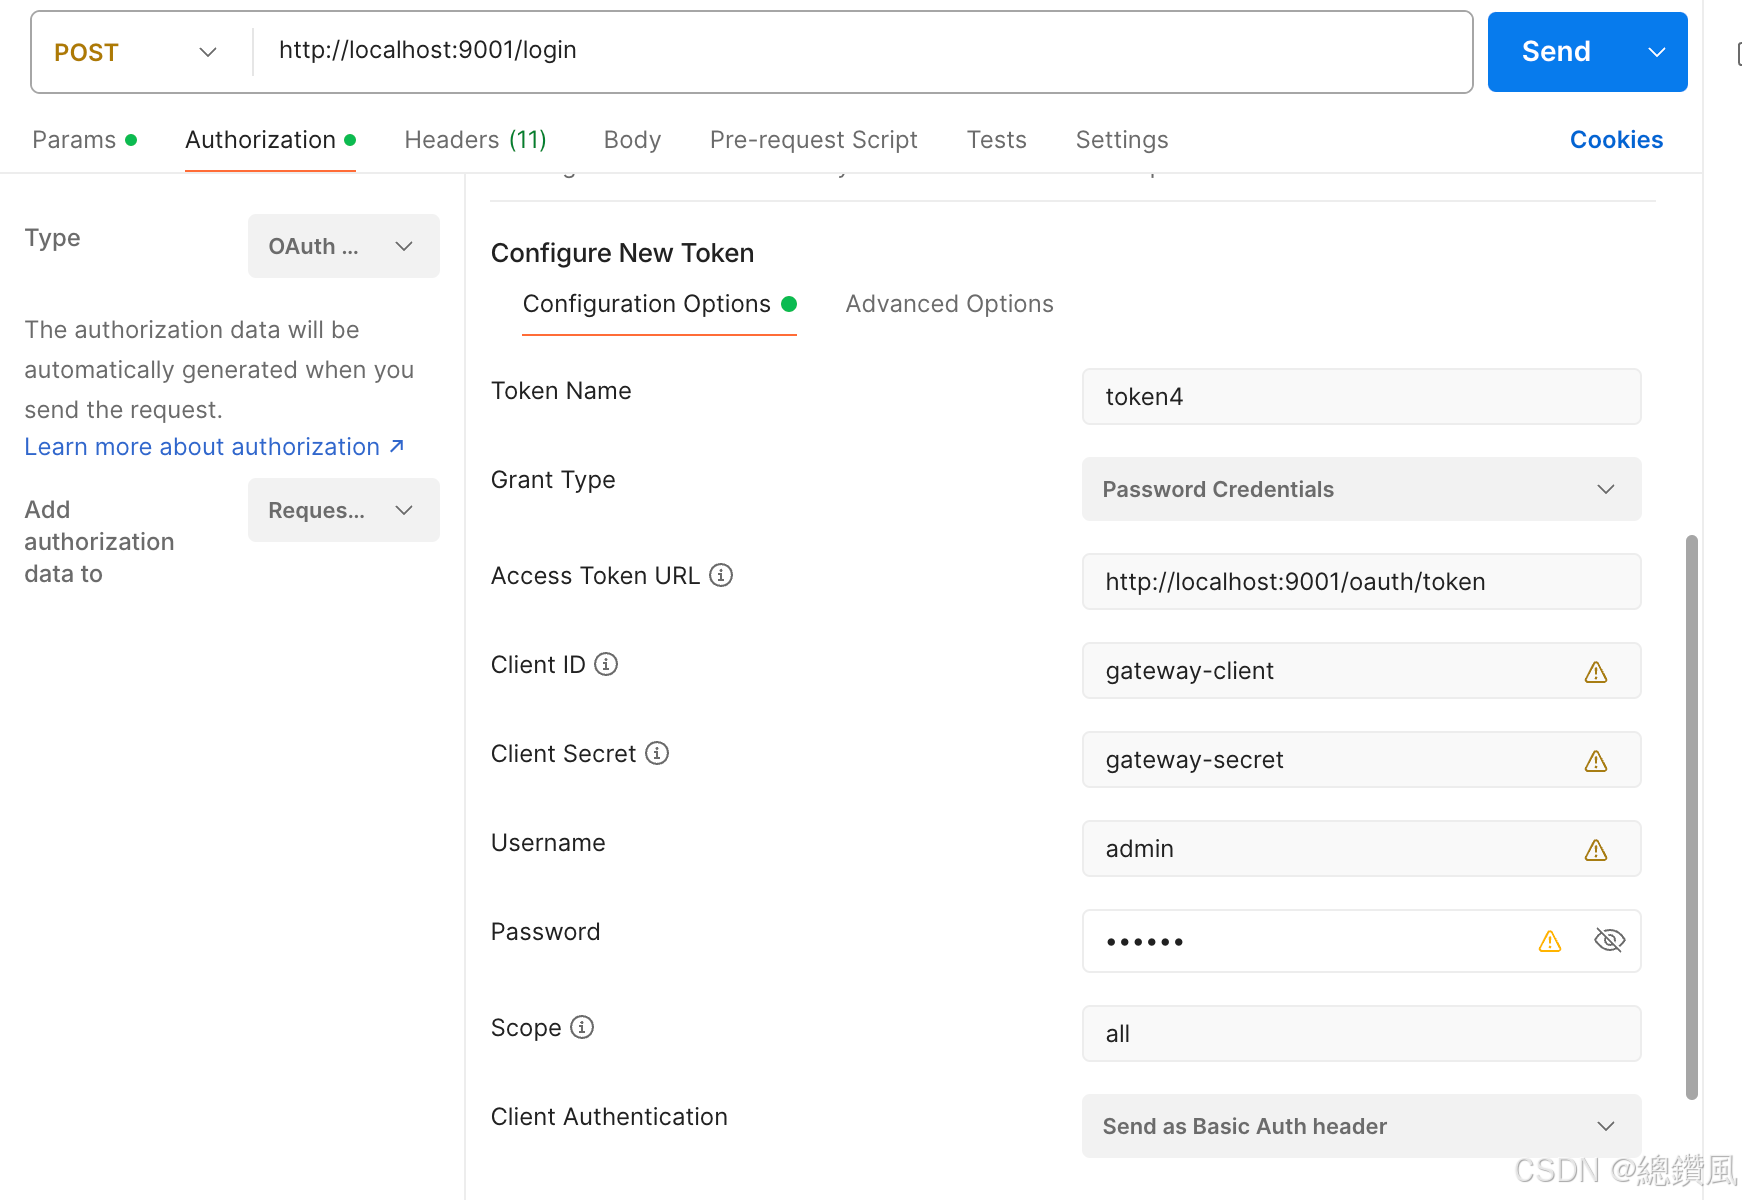
Task: Open the OAuth Type dropdown
Action: 343,246
